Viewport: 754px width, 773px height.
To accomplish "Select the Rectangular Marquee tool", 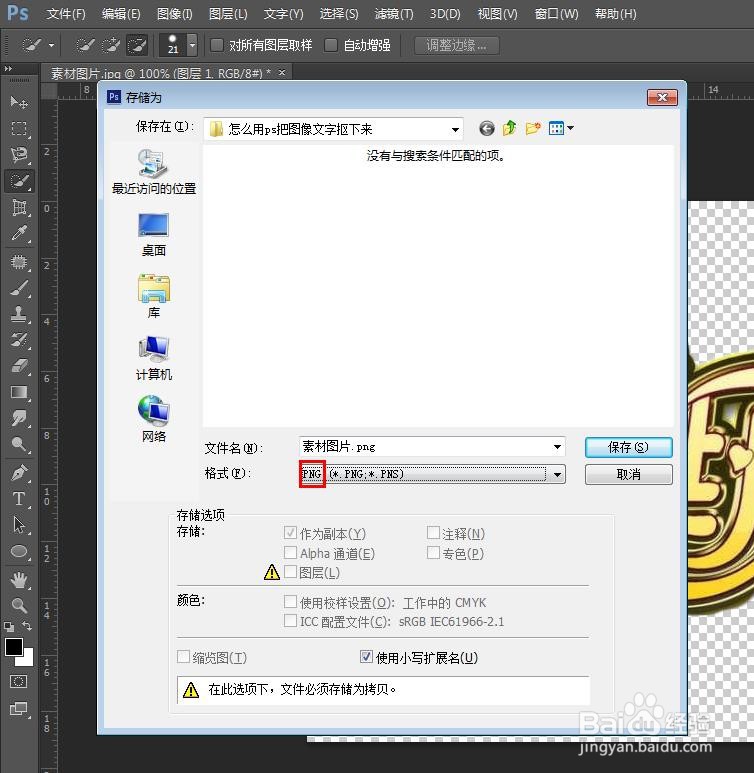I will coord(19,128).
